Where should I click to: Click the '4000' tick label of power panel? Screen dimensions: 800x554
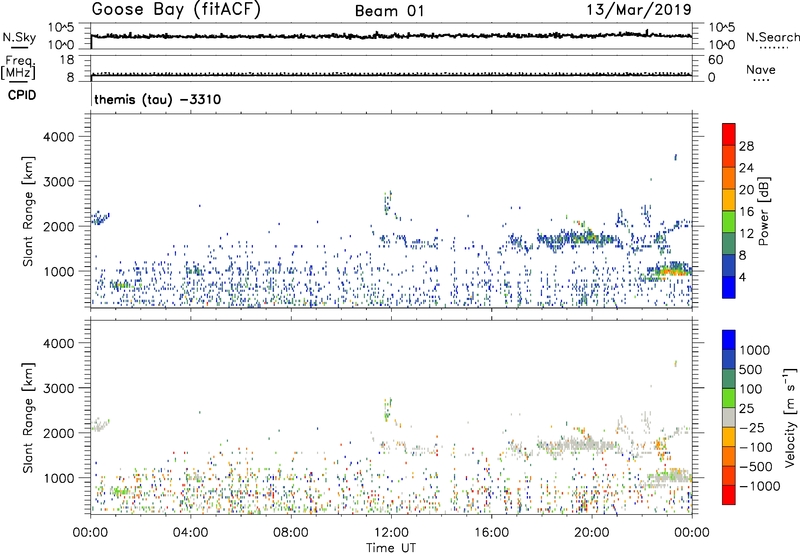(x=59, y=137)
